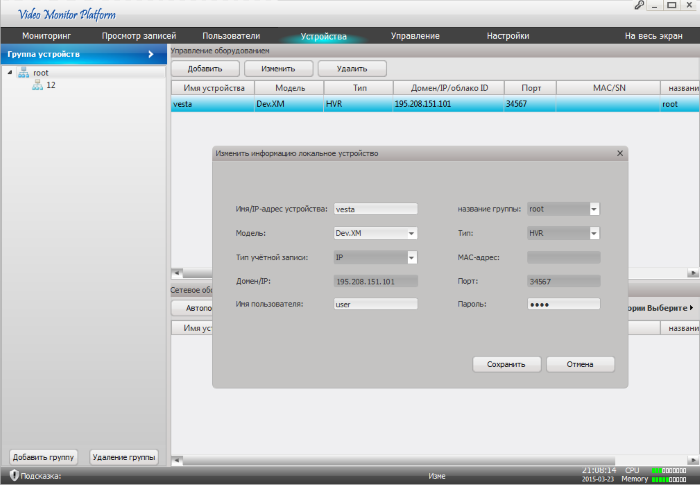Click the Имя пользователя input field

point(375,304)
